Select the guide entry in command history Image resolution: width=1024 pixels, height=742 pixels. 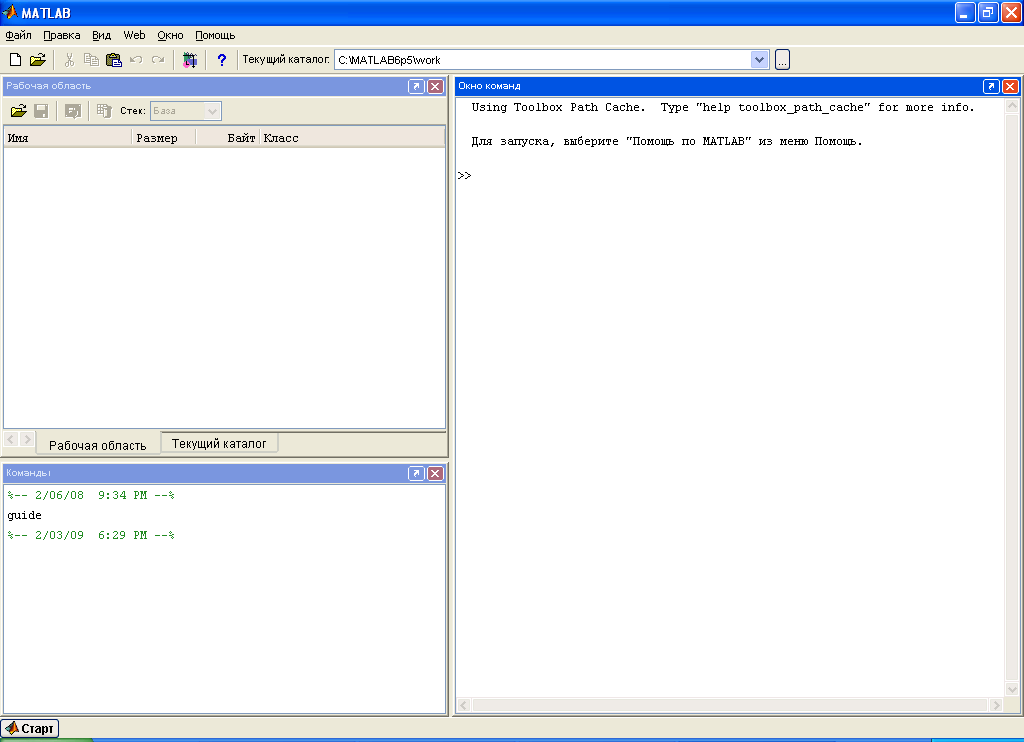tap(24, 515)
